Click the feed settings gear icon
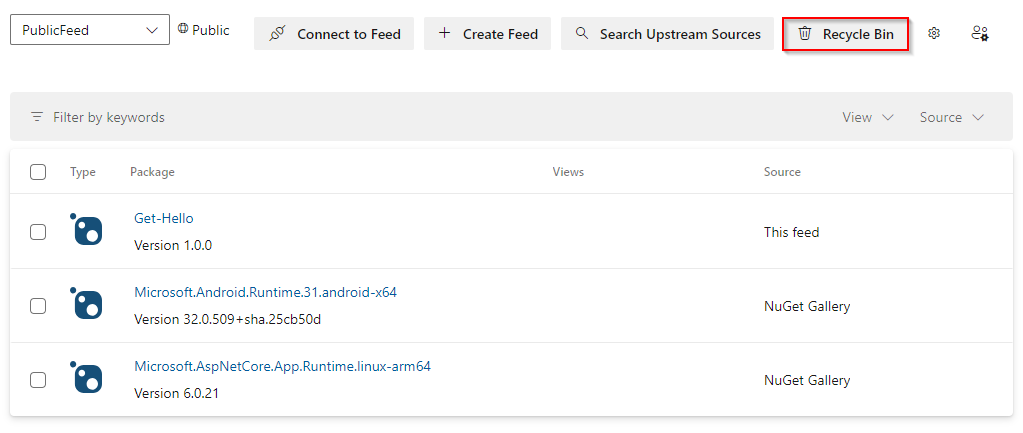 934,33
